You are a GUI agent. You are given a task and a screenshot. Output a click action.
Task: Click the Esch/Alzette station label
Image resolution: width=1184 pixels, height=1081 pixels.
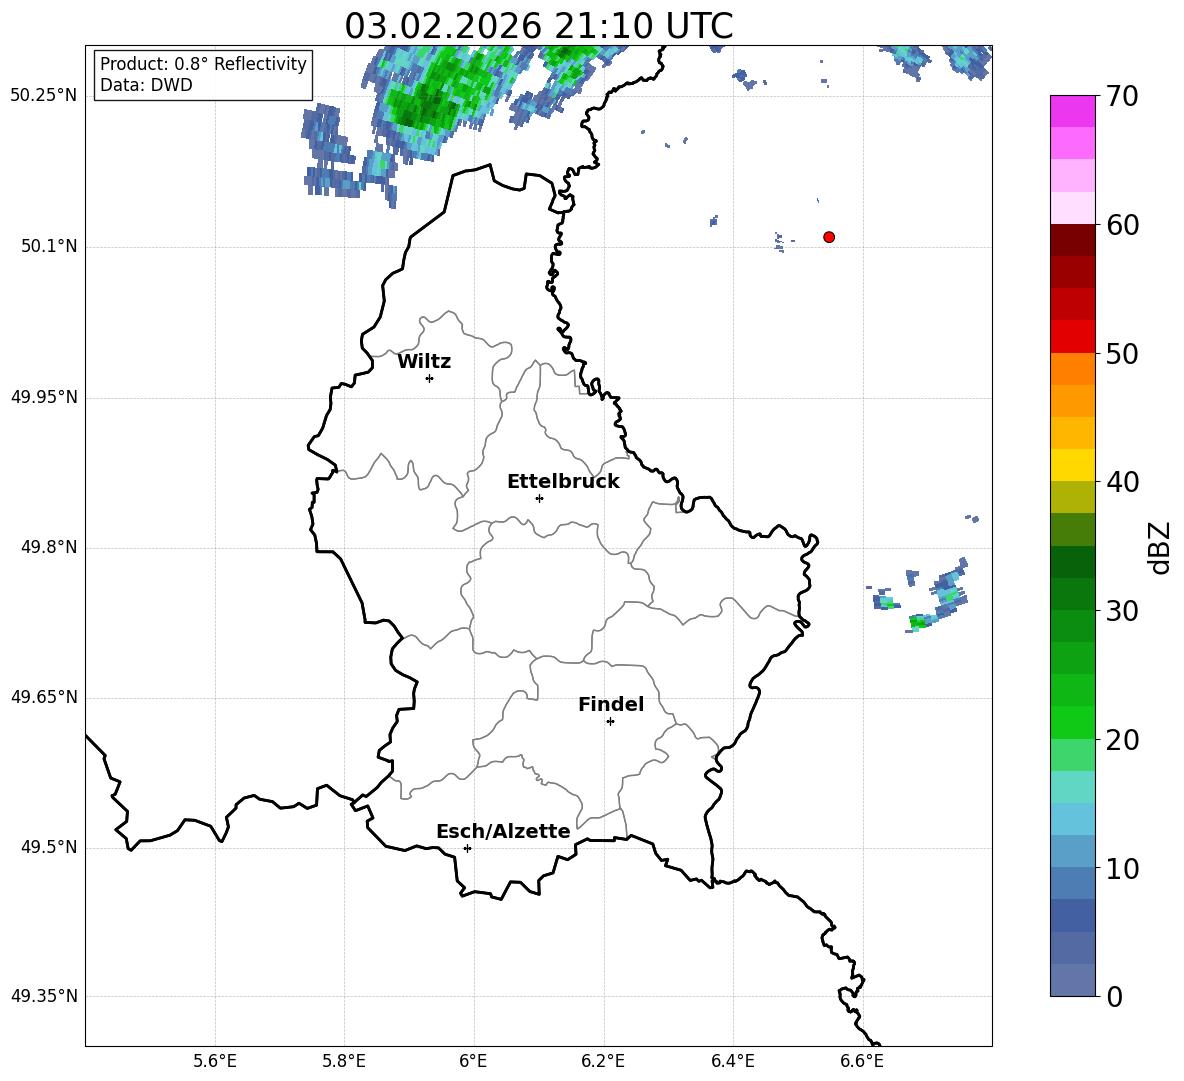(504, 831)
